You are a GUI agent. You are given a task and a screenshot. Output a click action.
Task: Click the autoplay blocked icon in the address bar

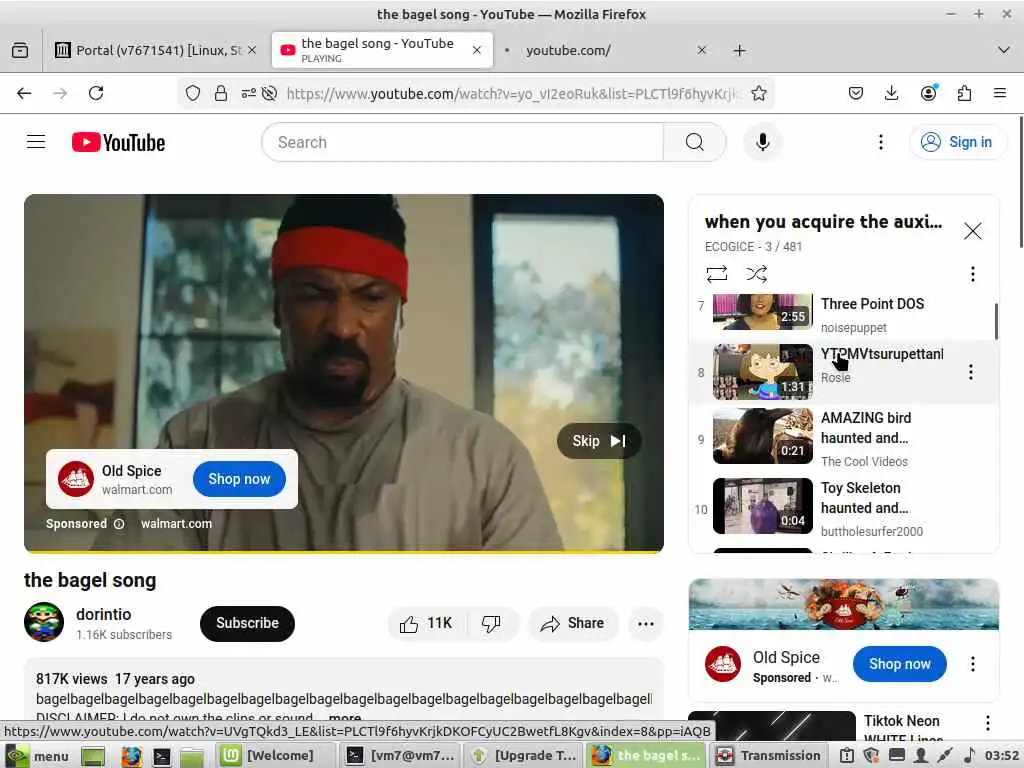pos(269,93)
